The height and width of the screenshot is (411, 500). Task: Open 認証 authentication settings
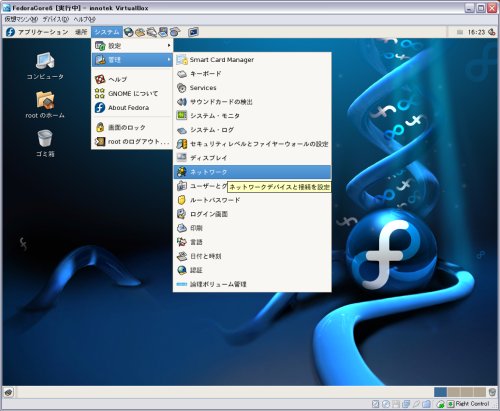(x=252, y=270)
